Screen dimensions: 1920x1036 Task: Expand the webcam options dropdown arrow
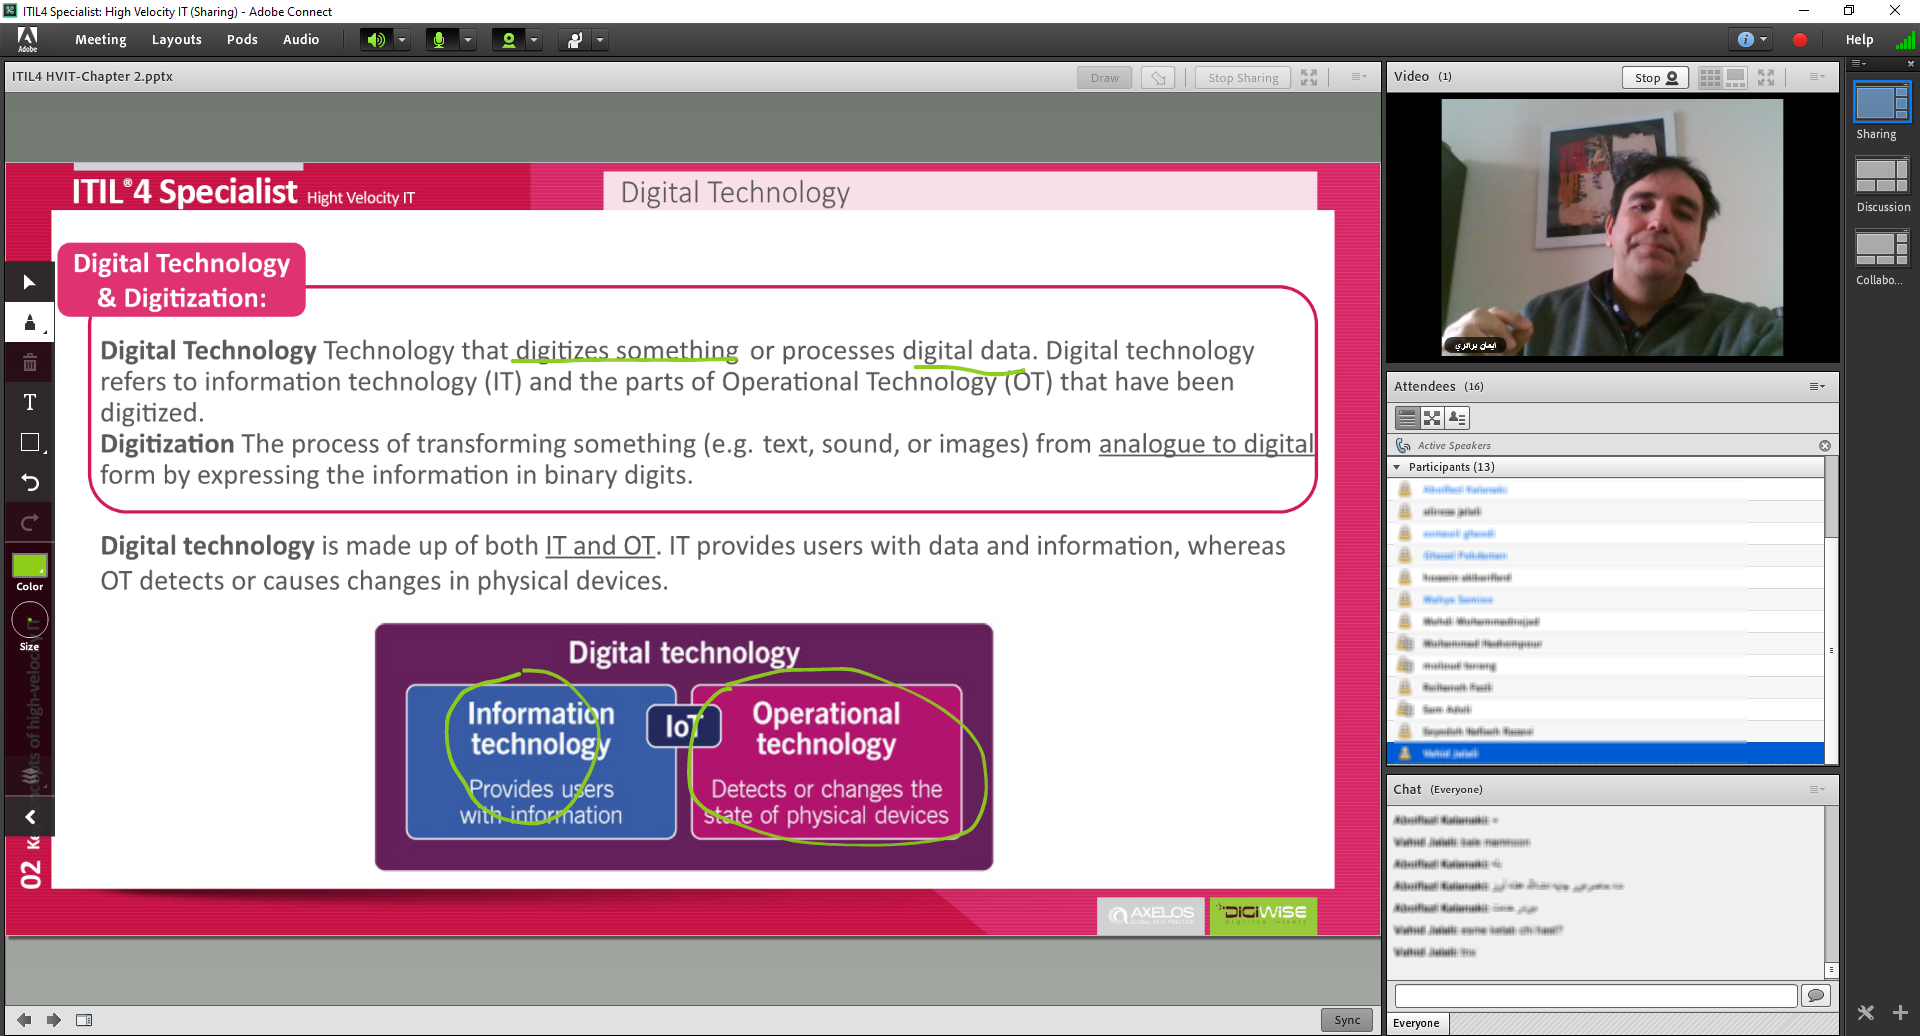535,40
